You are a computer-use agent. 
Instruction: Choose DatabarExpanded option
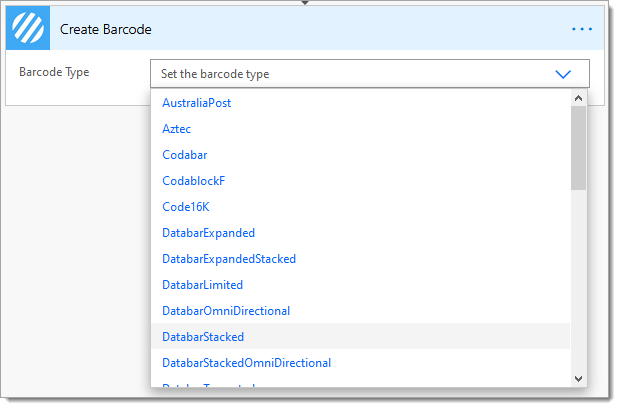tap(208, 233)
